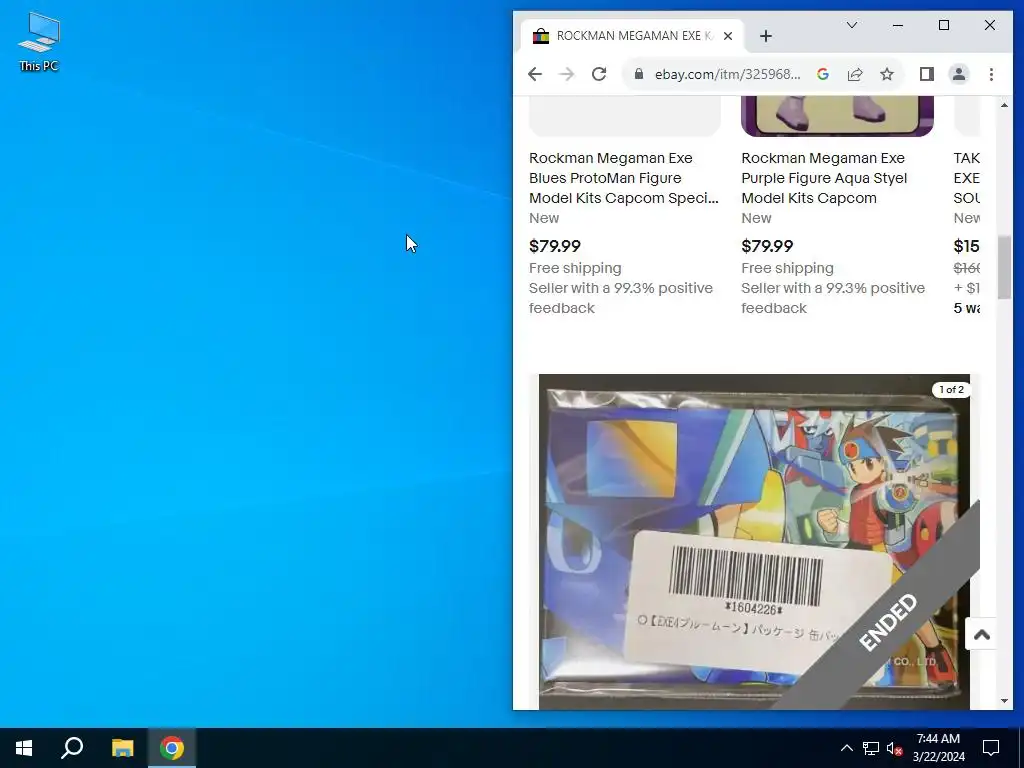Close the ROCKMAN MEGAMAN EXE tab

pos(728,36)
